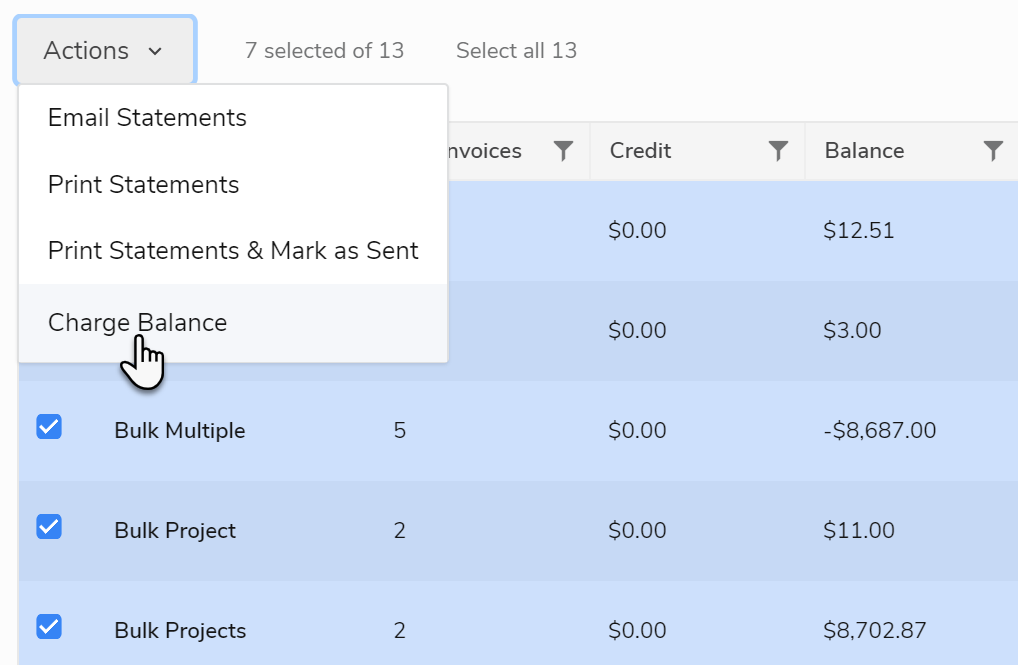The height and width of the screenshot is (665, 1018).
Task: Click the Select all 13 link
Action: coord(516,51)
